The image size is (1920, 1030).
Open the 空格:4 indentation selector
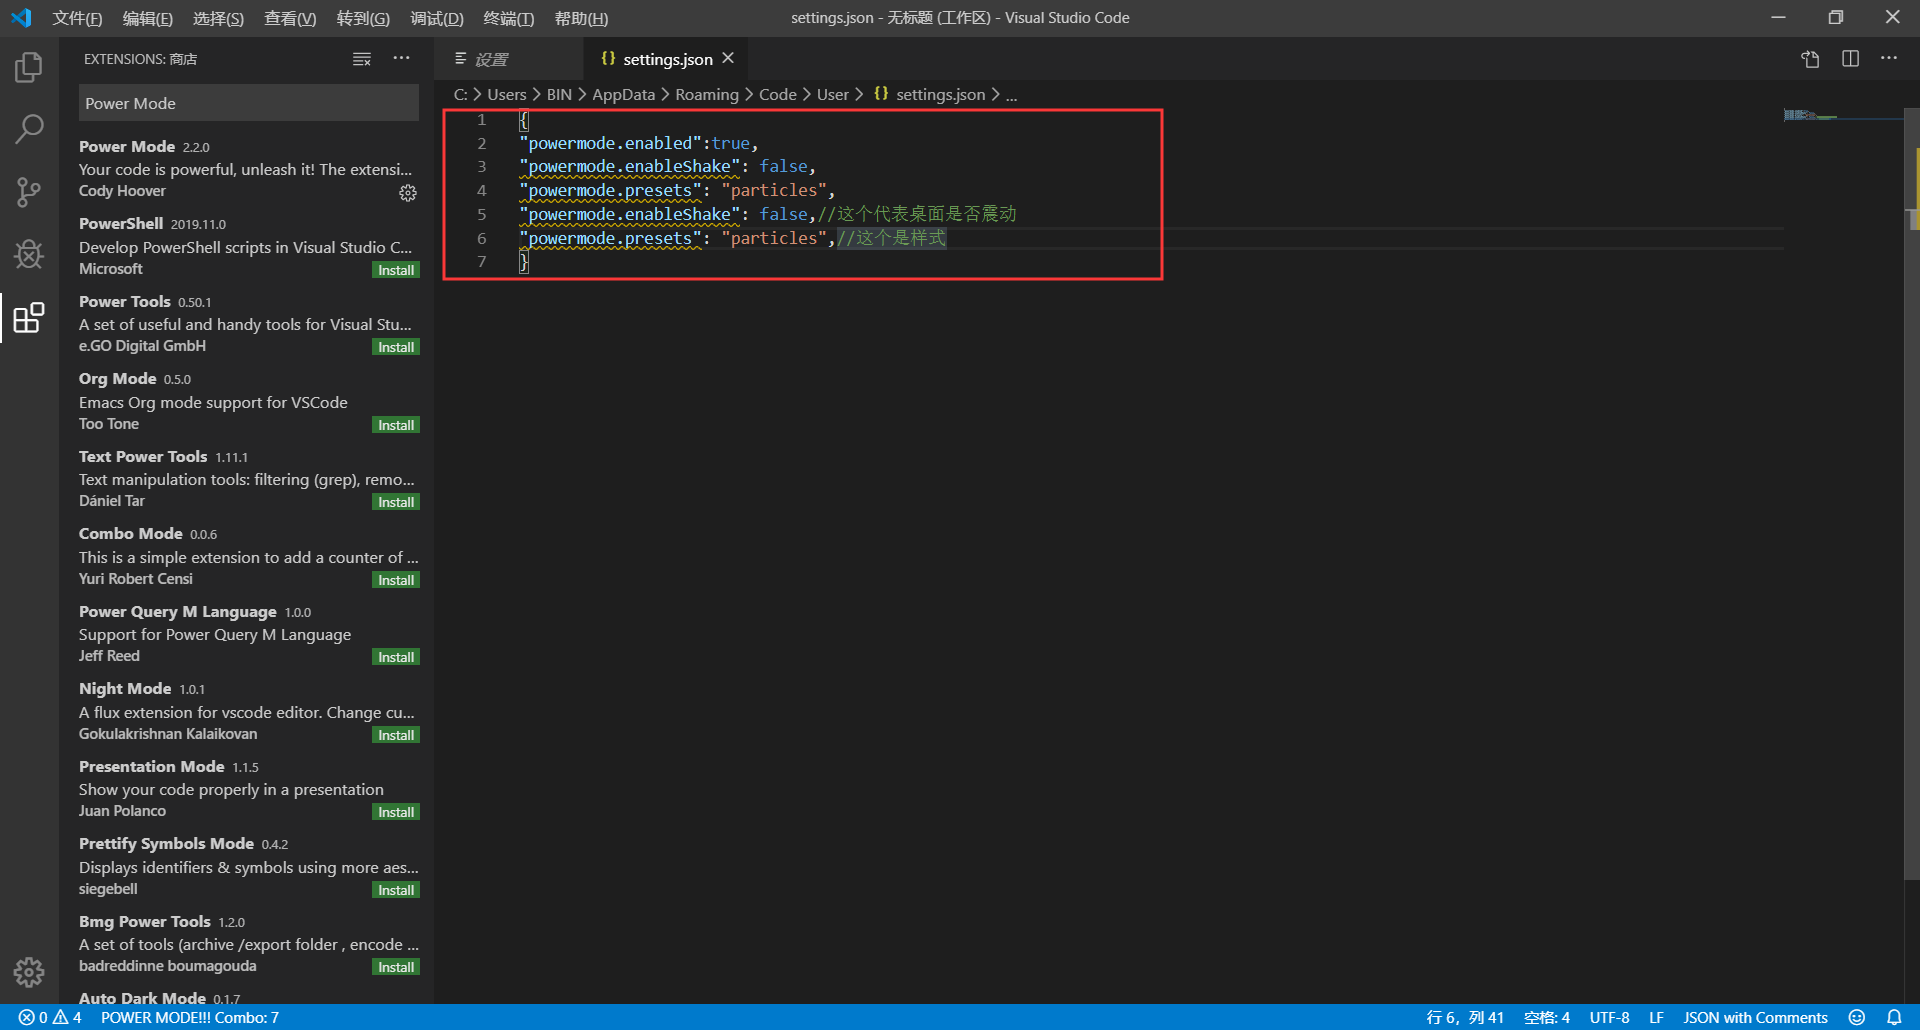tap(1546, 1017)
